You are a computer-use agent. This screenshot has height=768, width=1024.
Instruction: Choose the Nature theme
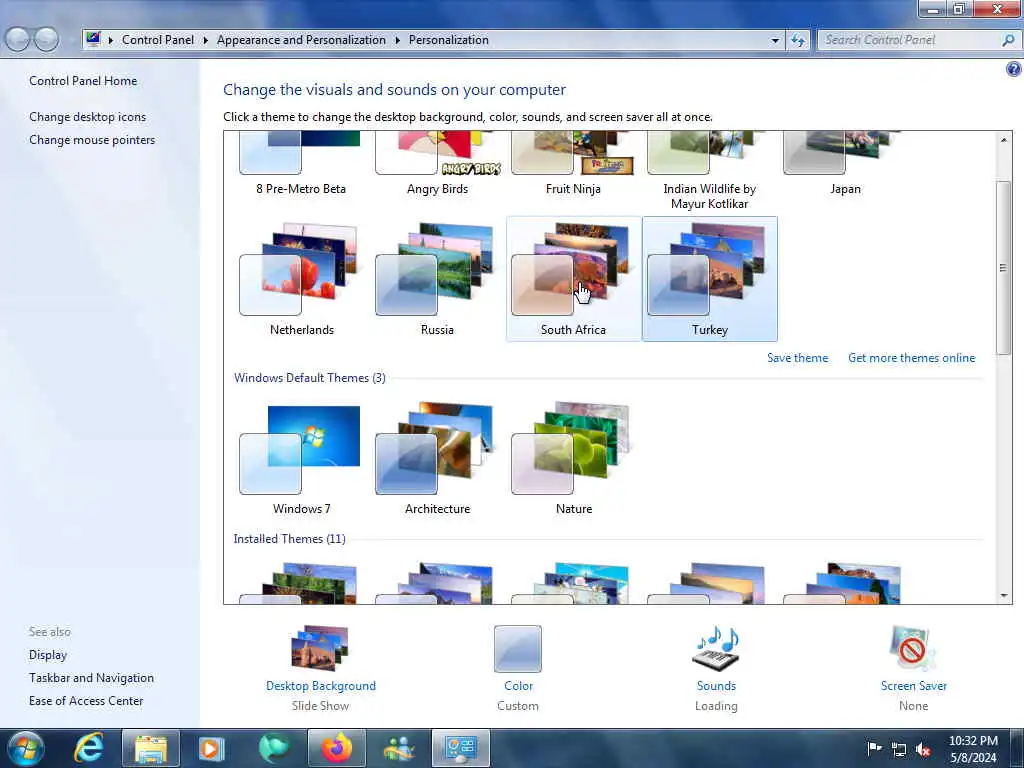pos(573,458)
